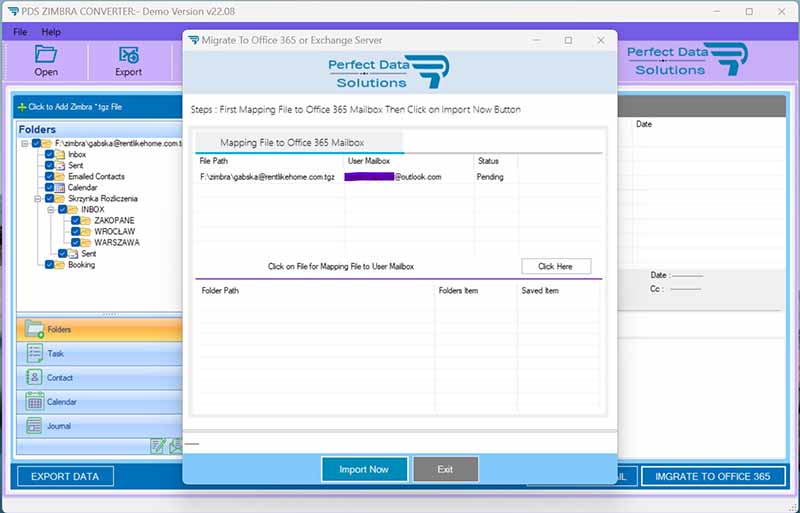The width and height of the screenshot is (800, 513).
Task: Uncheck the Skrzynka Rozliczenia checkbox
Action: pyautogui.click(x=49, y=199)
